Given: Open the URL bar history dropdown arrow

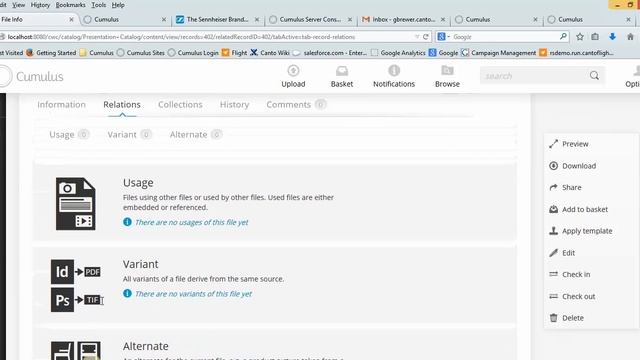Looking at the screenshot, I should coord(417,37).
